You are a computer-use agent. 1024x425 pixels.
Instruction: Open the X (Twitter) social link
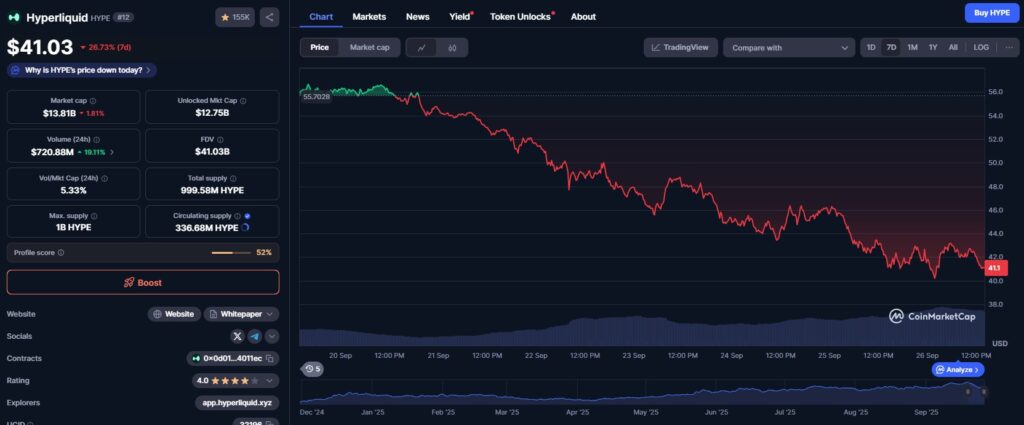[x=237, y=337]
